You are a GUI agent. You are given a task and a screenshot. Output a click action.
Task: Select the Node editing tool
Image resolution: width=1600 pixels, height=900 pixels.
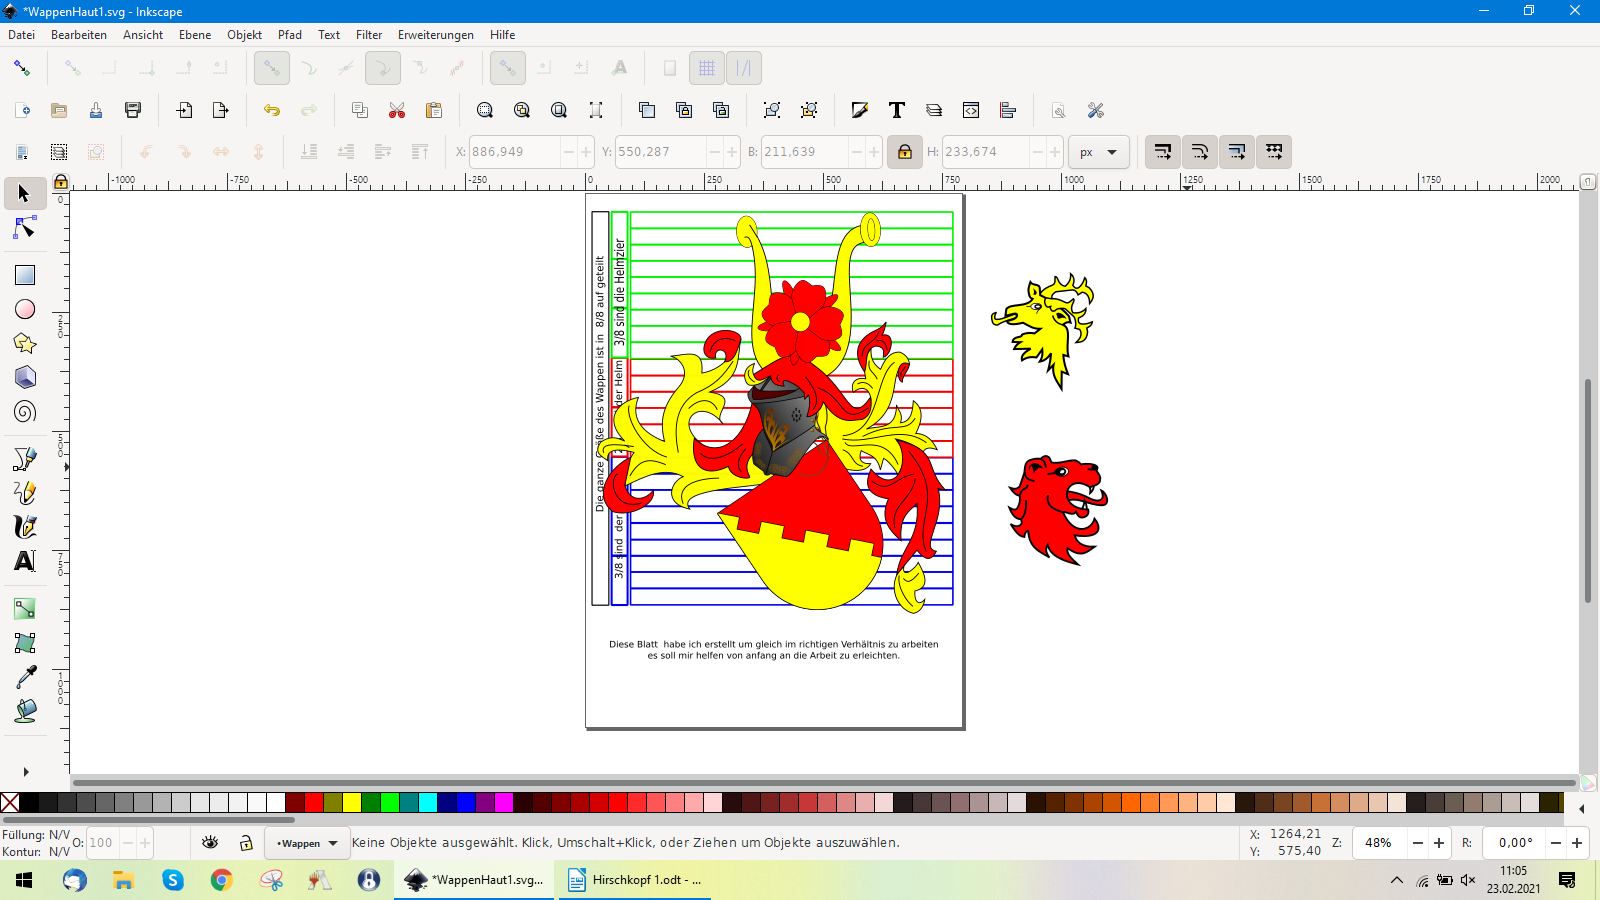tap(25, 229)
